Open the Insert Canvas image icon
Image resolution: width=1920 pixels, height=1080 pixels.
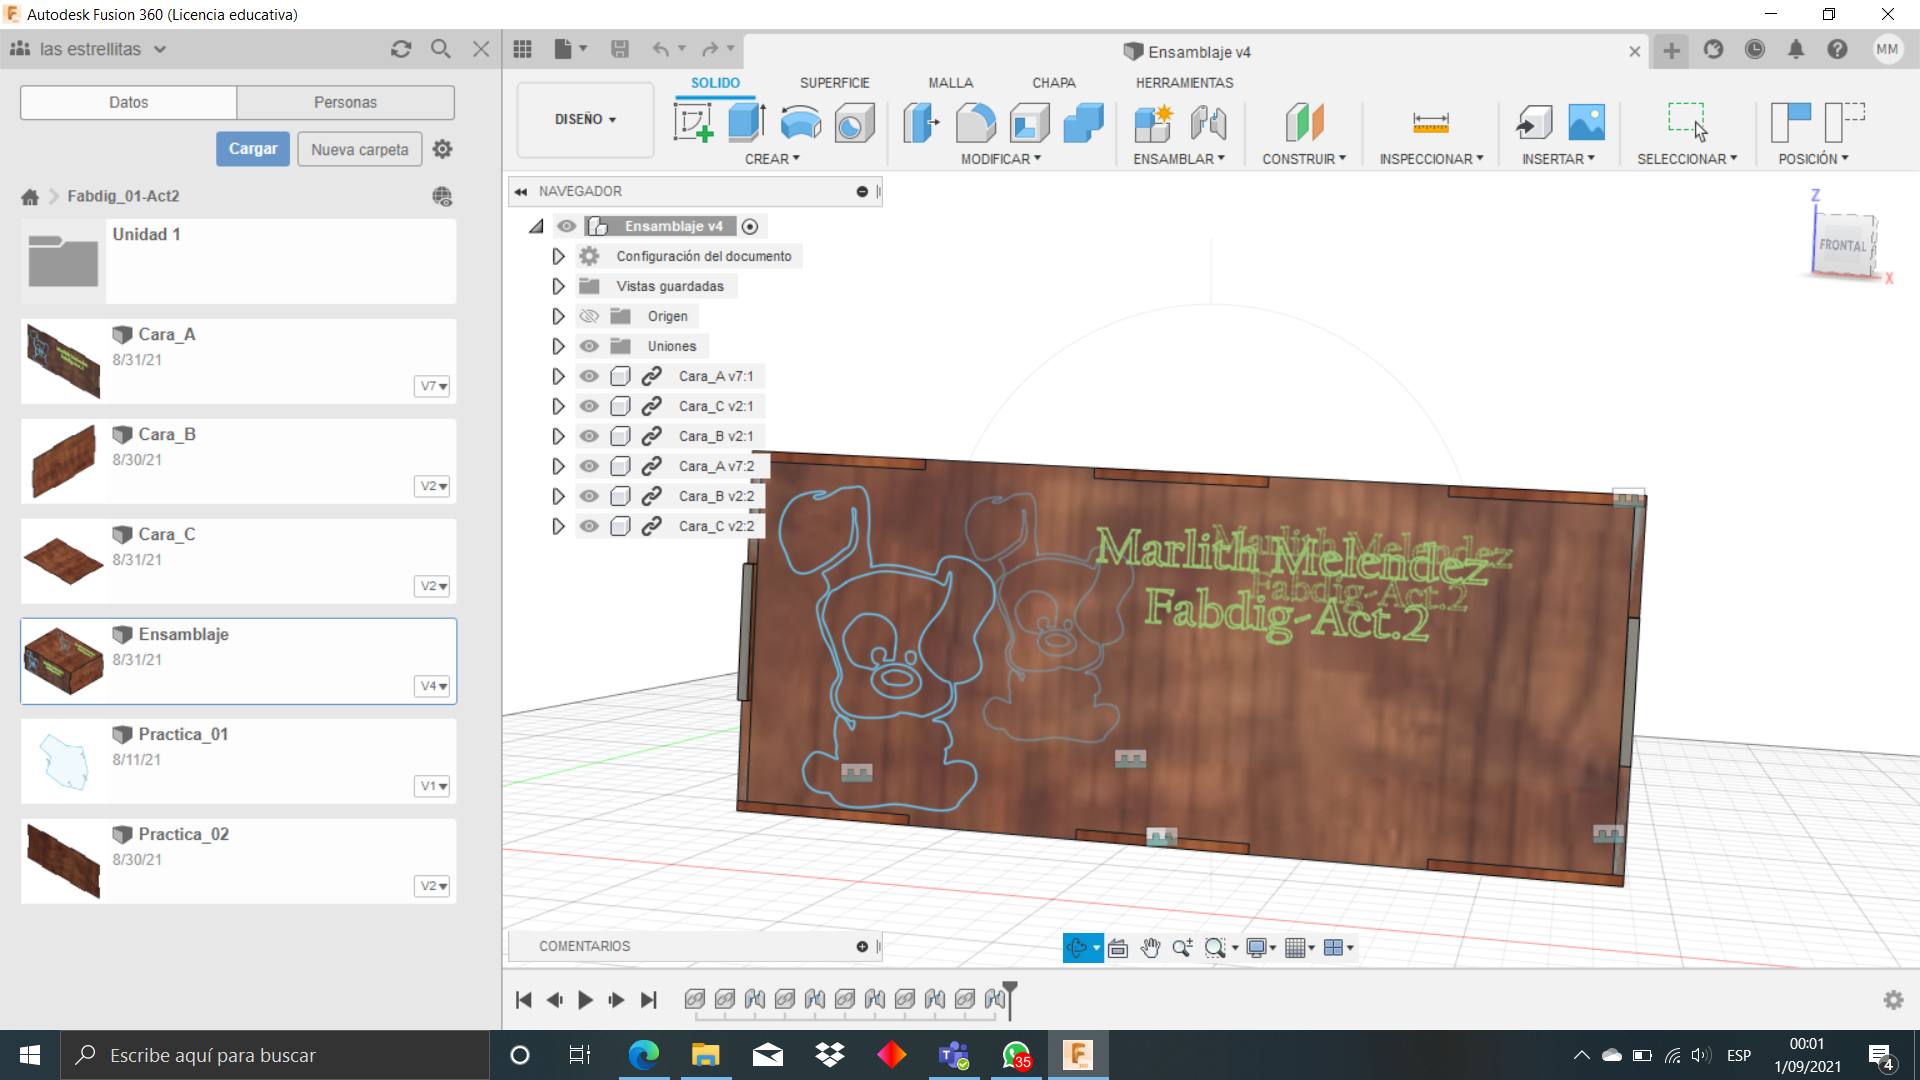[1586, 123]
